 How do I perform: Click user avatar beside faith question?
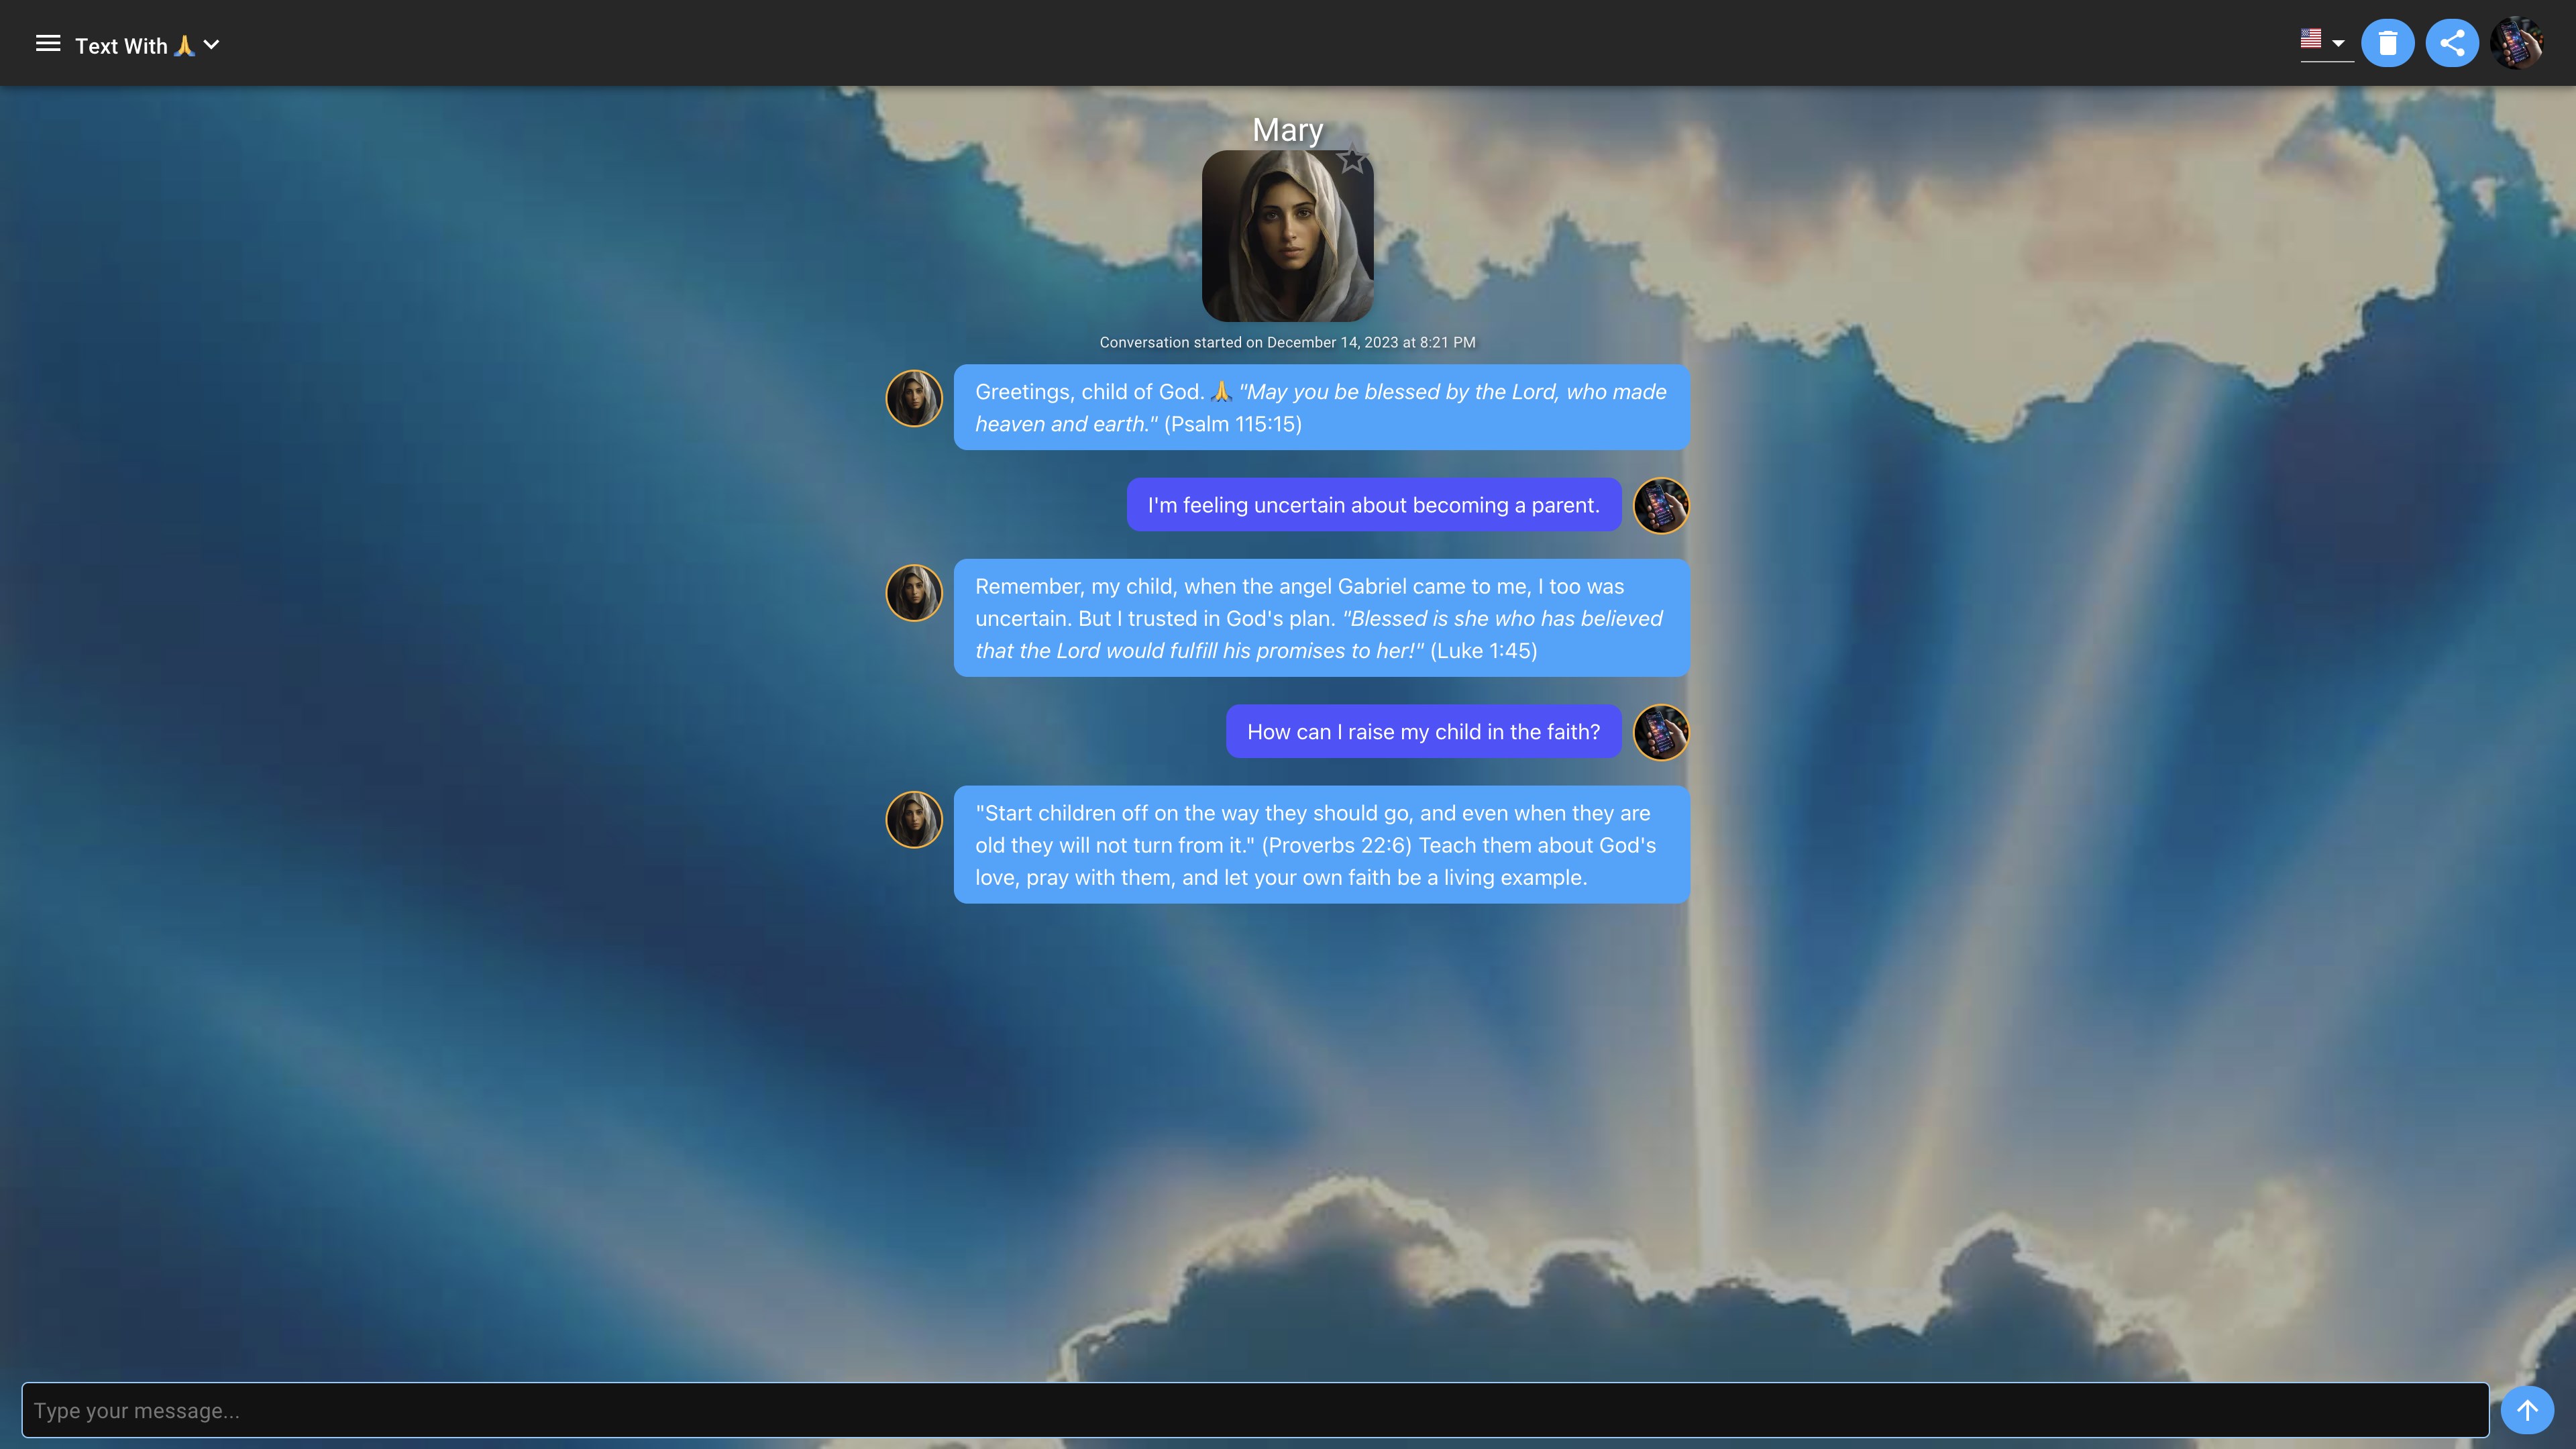(1660, 732)
